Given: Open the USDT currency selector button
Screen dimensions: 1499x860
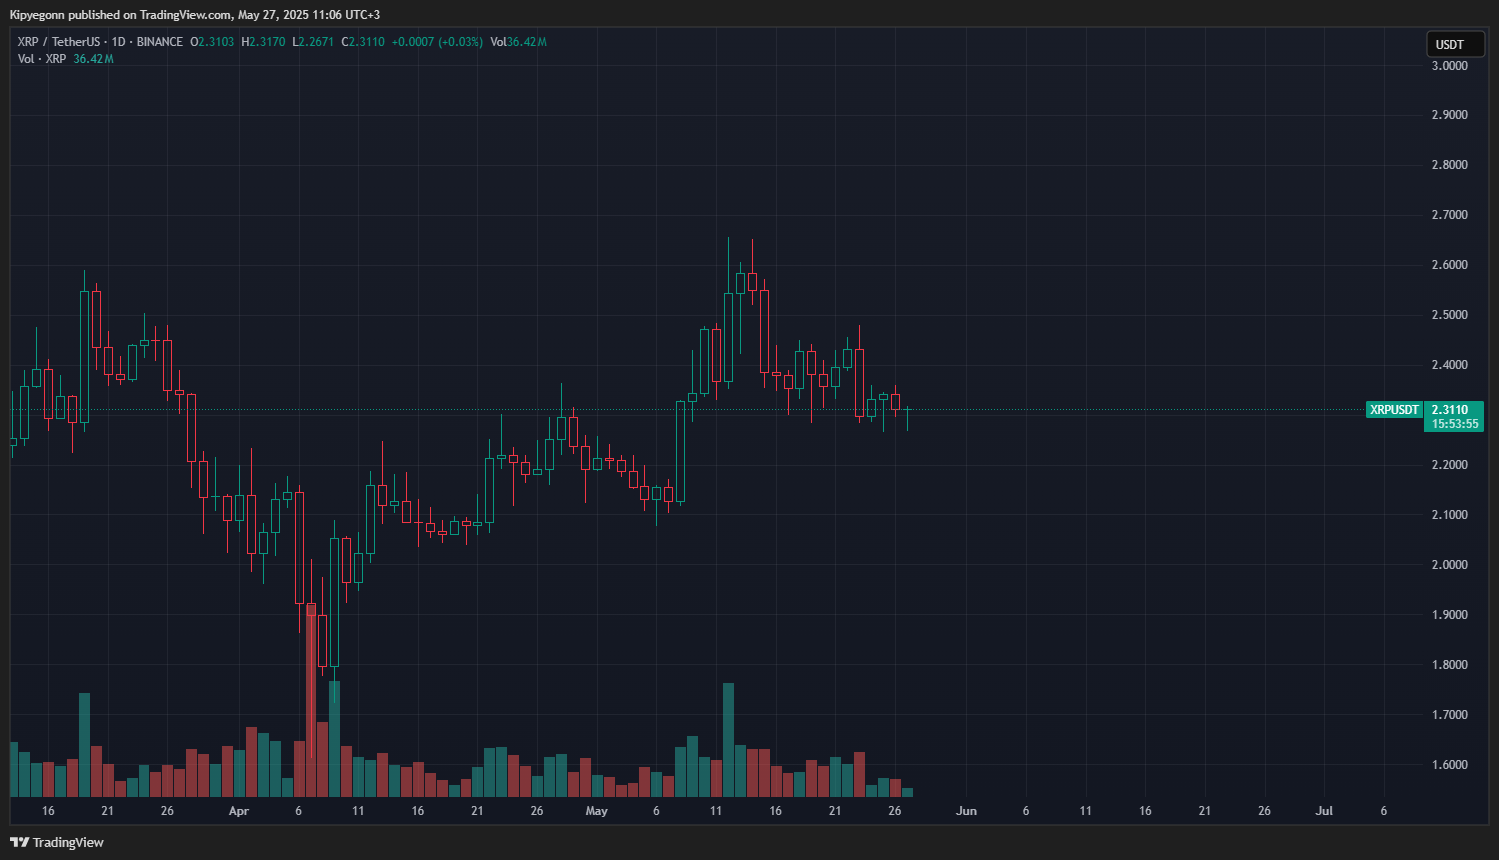Looking at the screenshot, I should (x=1455, y=44).
